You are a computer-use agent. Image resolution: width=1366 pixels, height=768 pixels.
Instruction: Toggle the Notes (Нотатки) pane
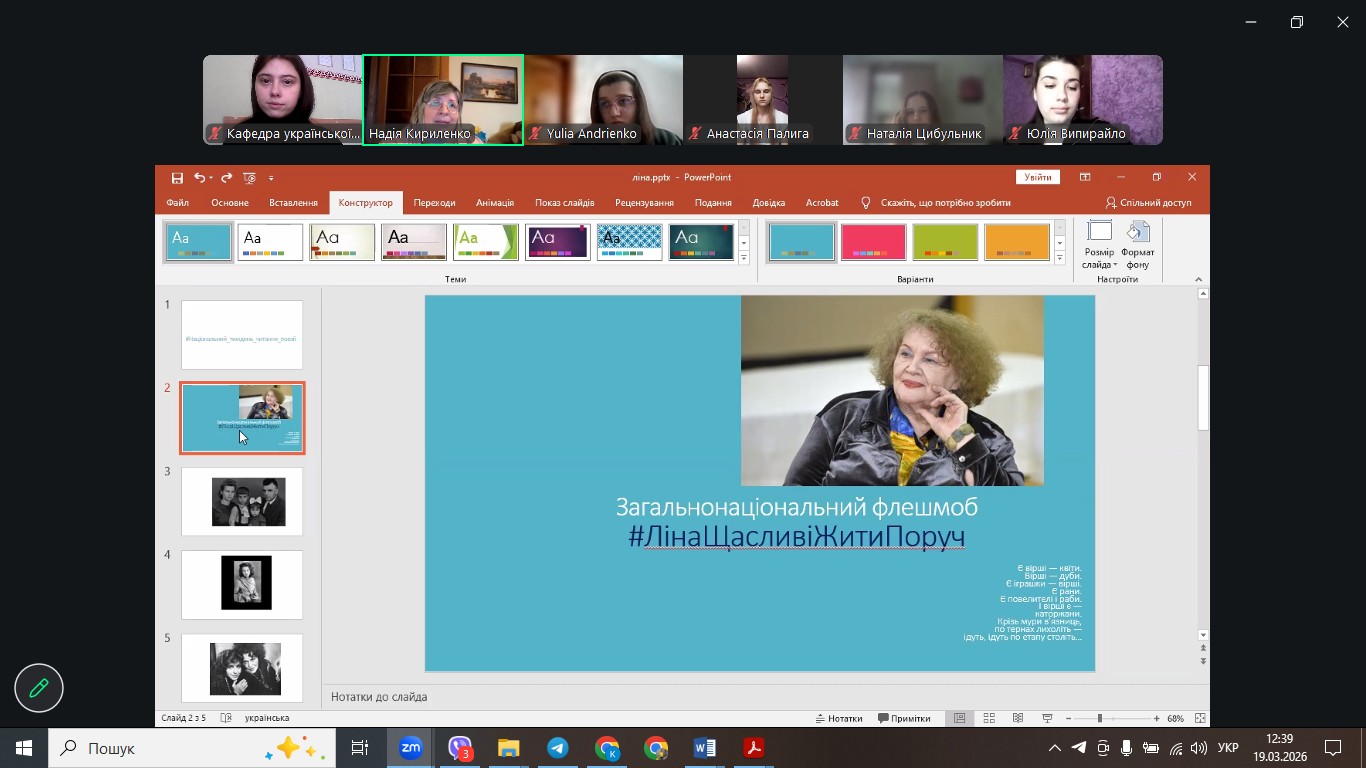pyautogui.click(x=839, y=718)
